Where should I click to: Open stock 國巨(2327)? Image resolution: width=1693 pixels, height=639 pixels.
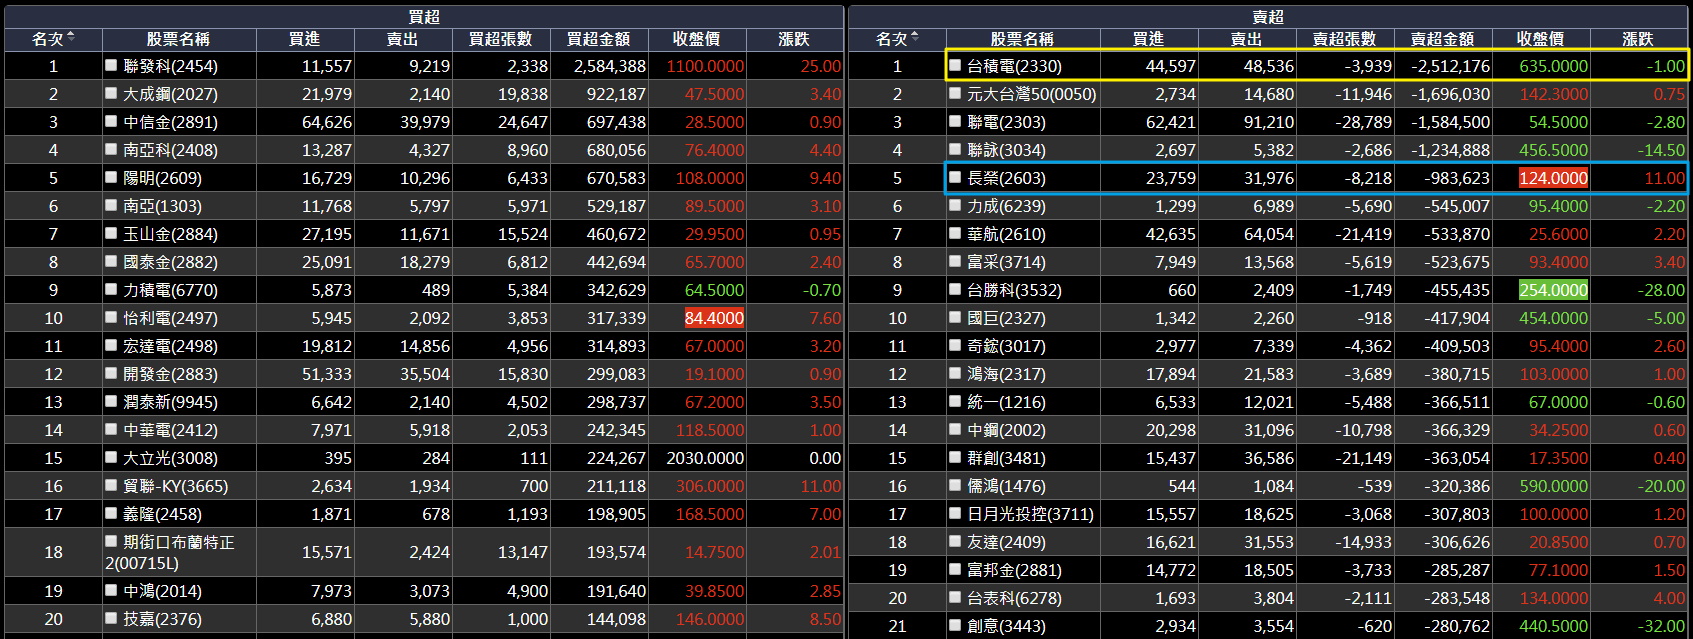(1006, 318)
